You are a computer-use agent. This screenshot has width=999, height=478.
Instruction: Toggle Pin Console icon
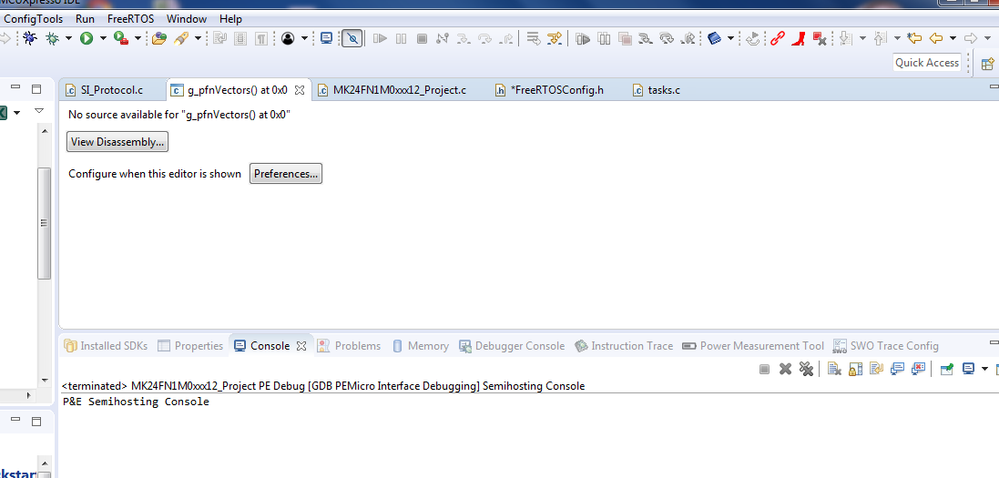coord(947,368)
